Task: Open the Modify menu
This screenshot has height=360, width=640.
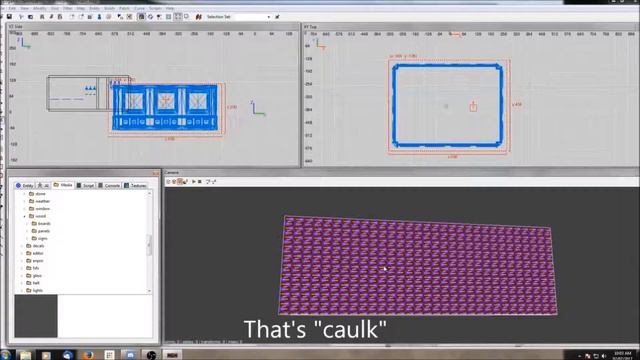Action: tap(40, 8)
